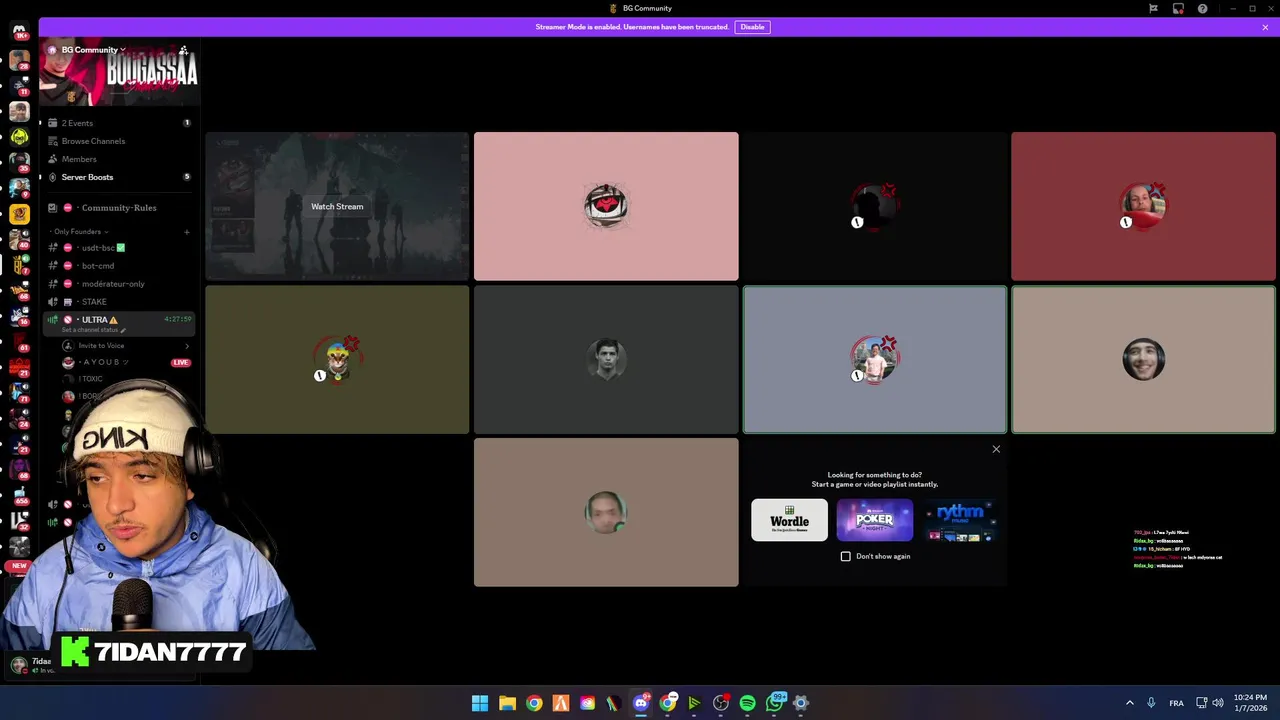Close the activity suggestion popup

point(996,449)
